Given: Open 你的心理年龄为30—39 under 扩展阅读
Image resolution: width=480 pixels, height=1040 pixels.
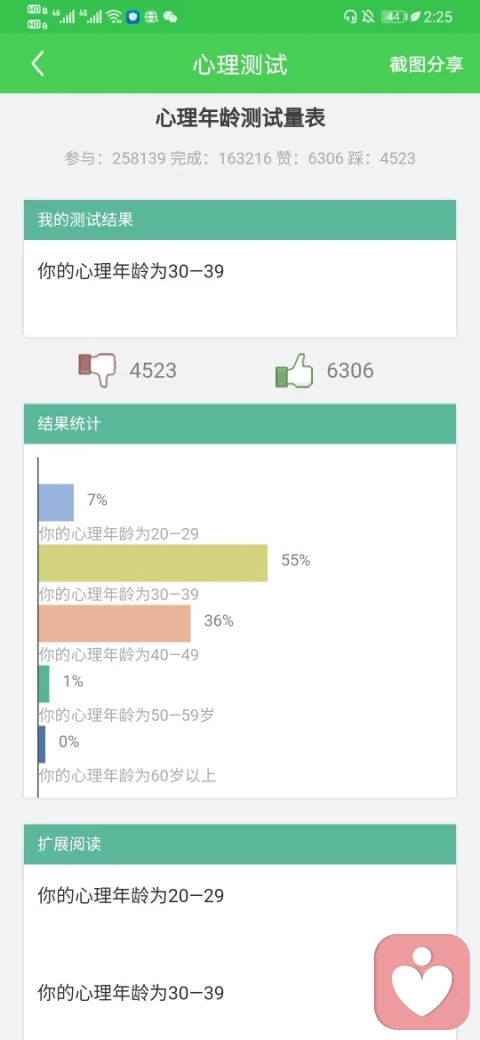Looking at the screenshot, I should click(x=131, y=993).
